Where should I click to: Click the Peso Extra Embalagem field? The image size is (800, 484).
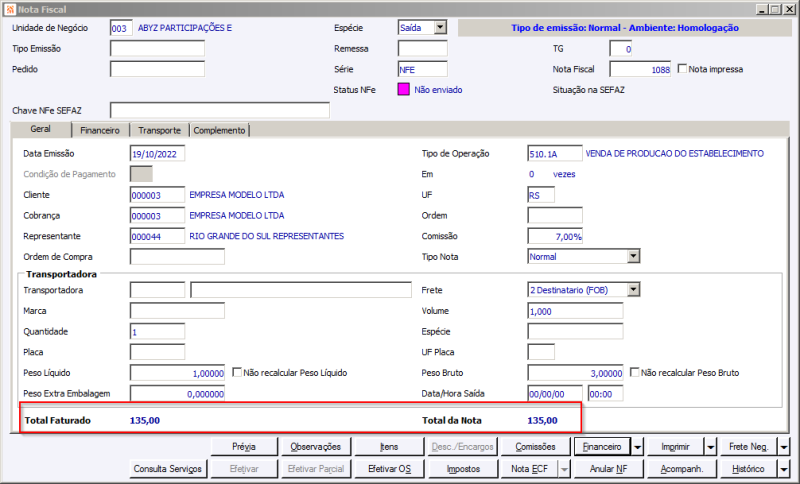click(177, 394)
